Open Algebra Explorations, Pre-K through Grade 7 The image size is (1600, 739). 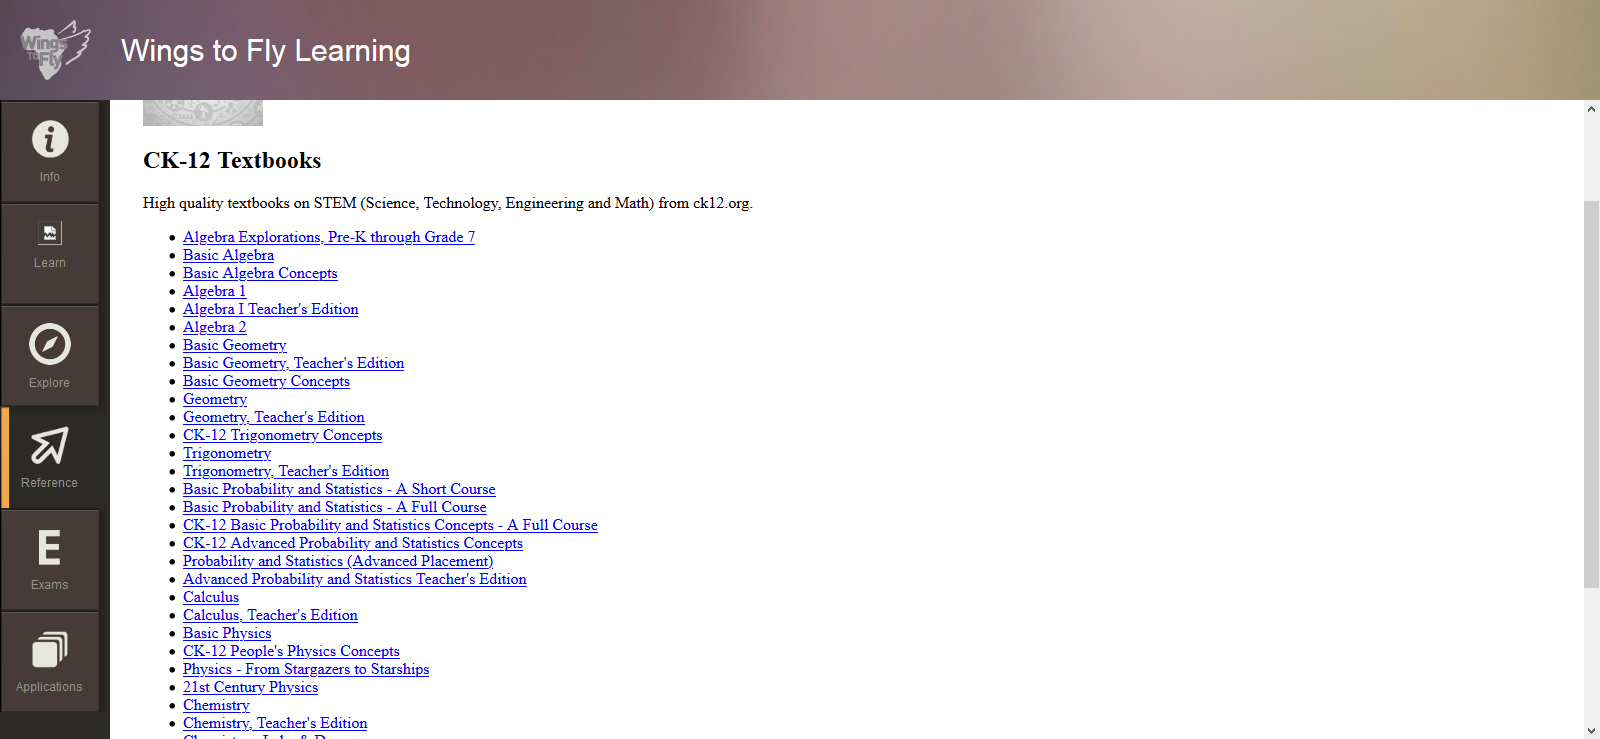(329, 237)
